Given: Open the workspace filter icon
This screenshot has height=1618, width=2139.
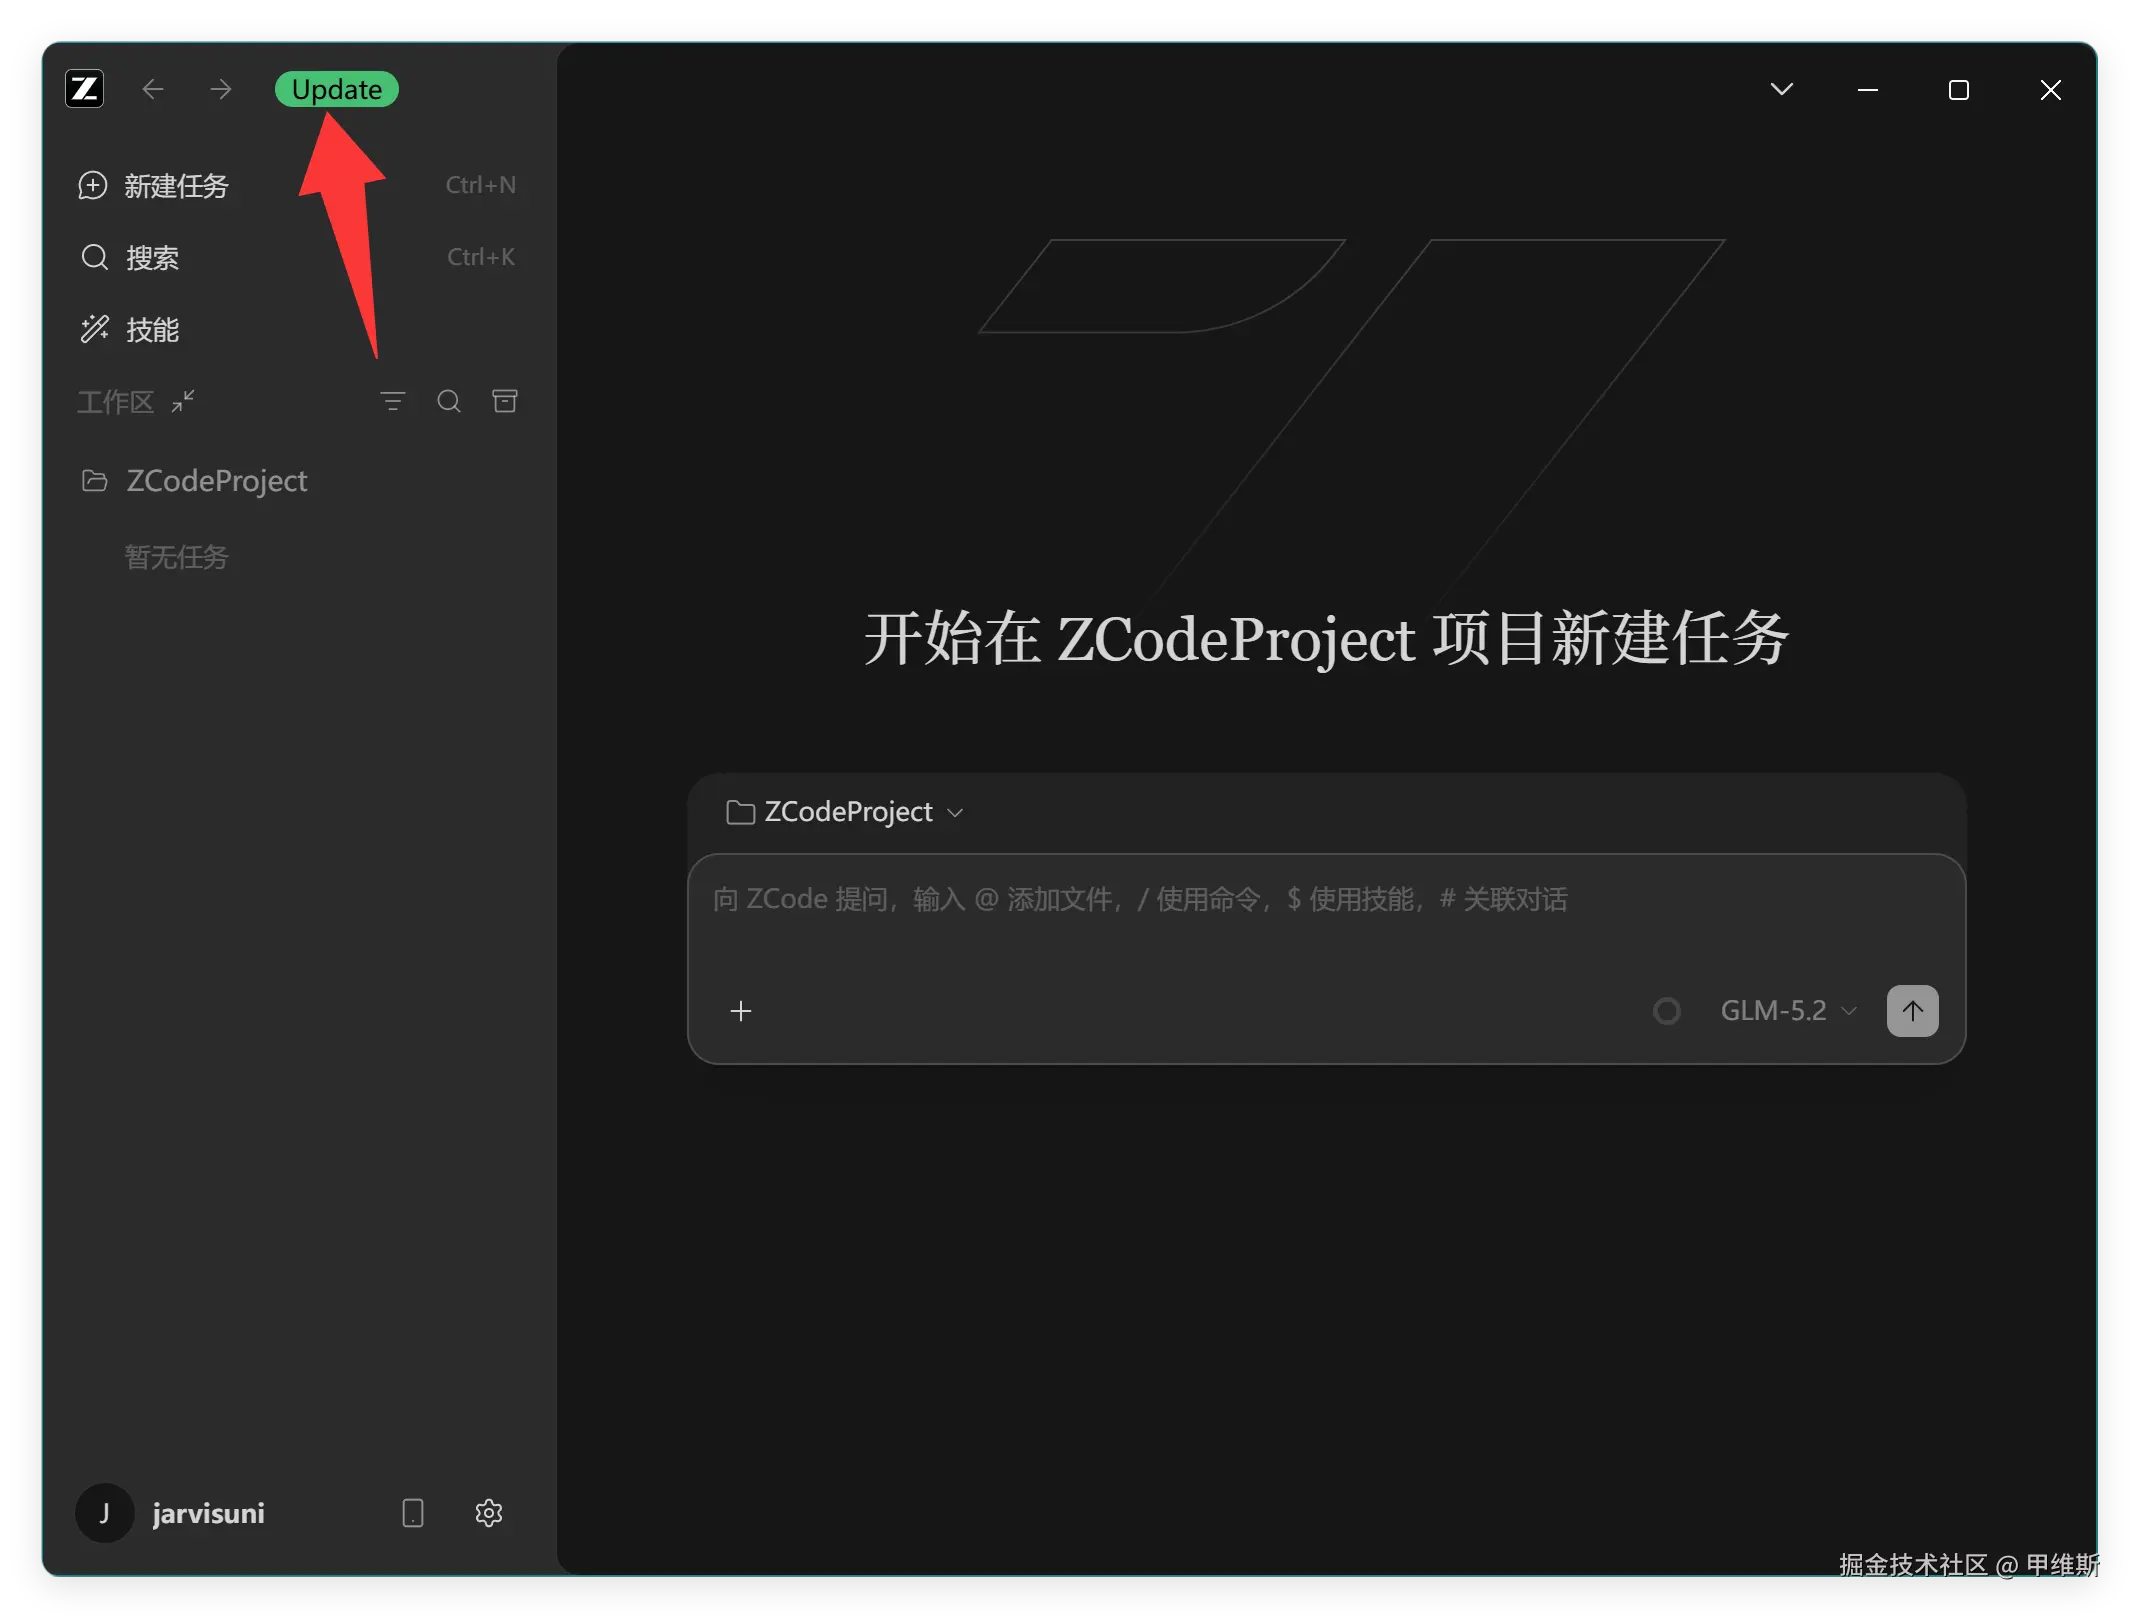Looking at the screenshot, I should coord(393,401).
